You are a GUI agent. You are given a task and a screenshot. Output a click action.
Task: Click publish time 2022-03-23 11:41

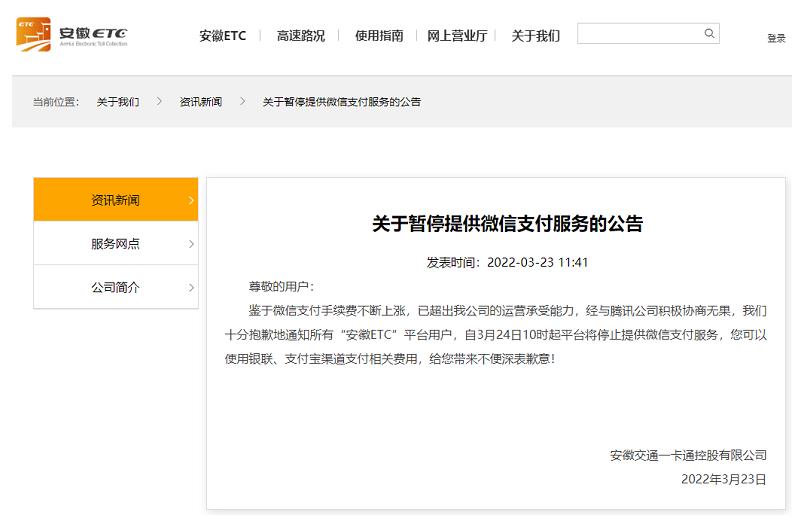(537, 263)
